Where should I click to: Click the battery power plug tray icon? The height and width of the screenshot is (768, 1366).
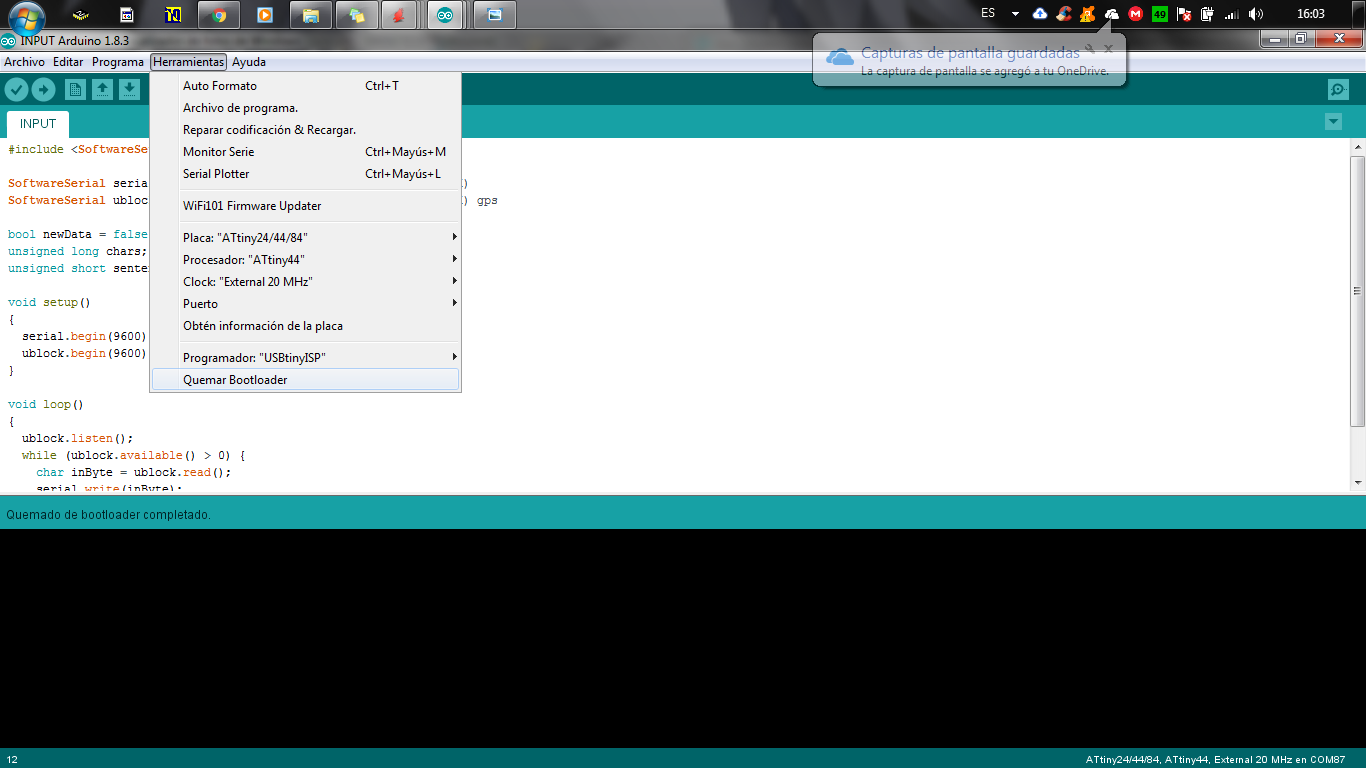pos(1208,14)
